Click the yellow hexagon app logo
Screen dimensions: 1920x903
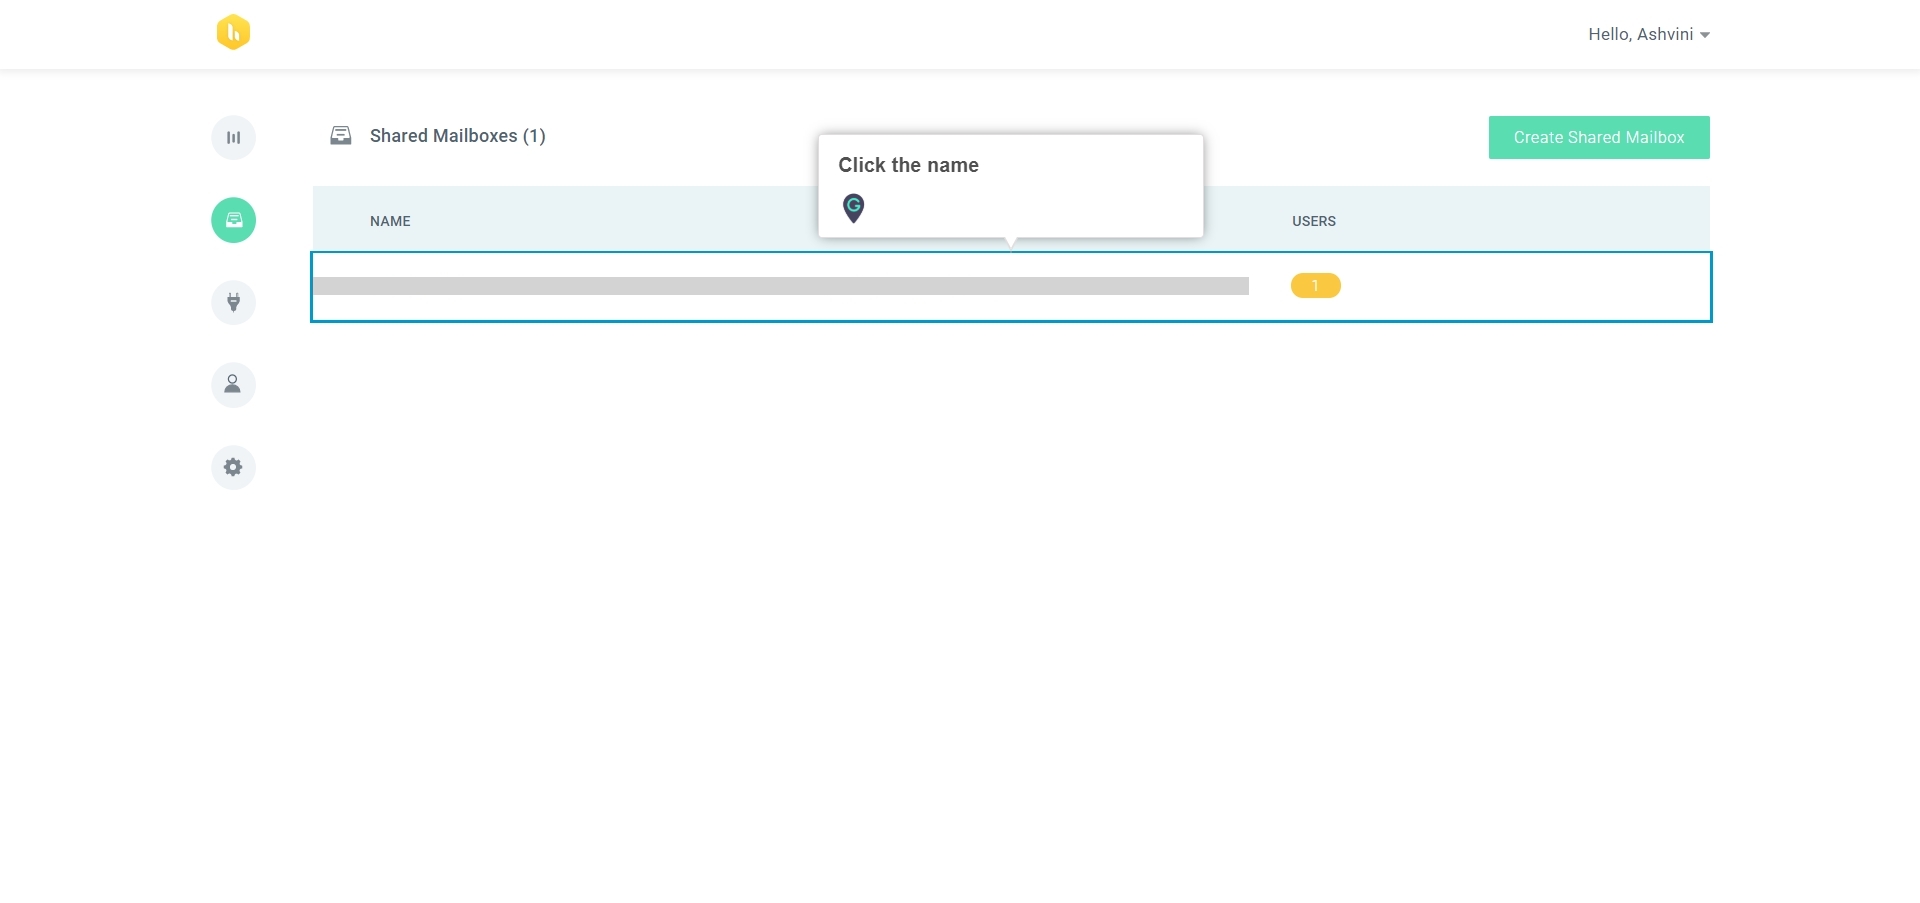(x=233, y=32)
